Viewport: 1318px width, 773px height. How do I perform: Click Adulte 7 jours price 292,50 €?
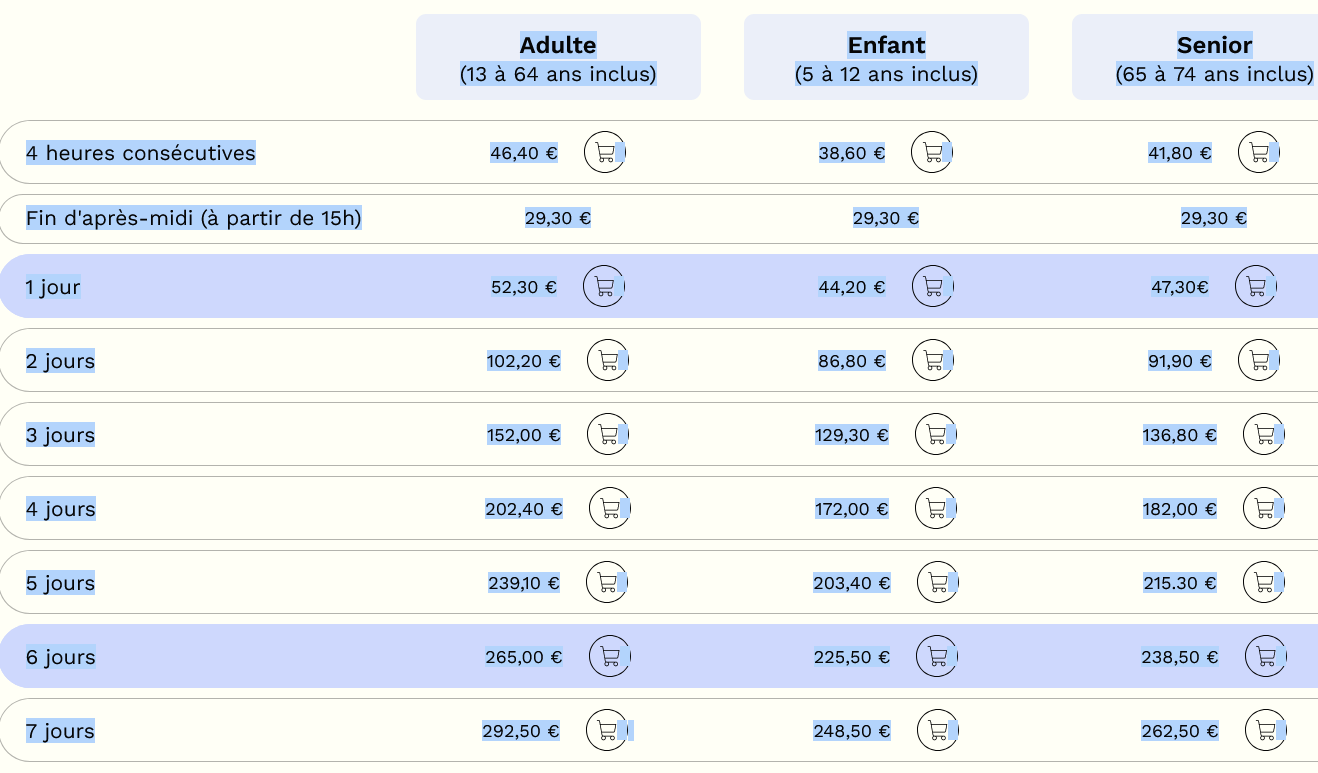[x=520, y=731]
